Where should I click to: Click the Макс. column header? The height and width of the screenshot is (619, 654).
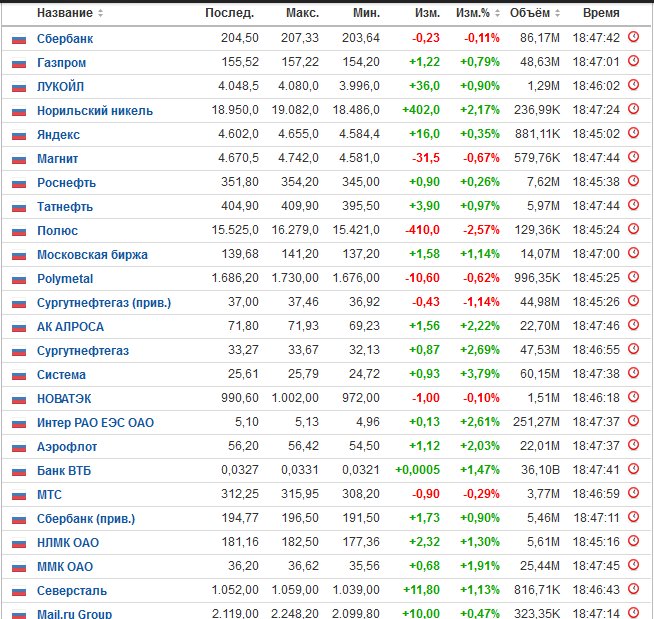pyautogui.click(x=302, y=13)
